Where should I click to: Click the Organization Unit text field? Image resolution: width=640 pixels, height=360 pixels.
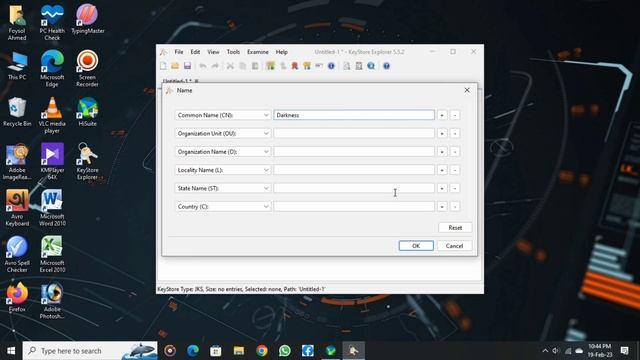pyautogui.click(x=354, y=133)
